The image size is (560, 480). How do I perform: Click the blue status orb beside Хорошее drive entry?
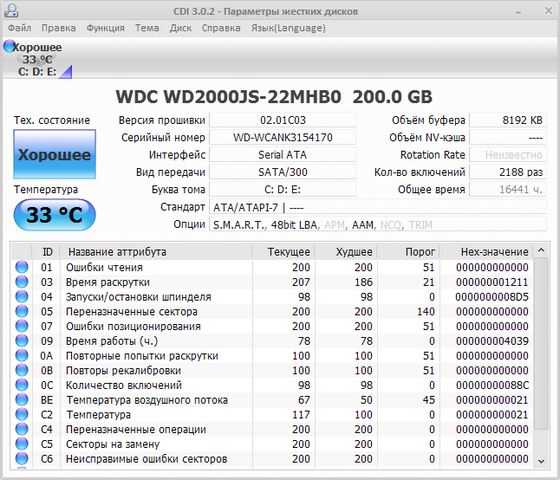tap(9, 46)
